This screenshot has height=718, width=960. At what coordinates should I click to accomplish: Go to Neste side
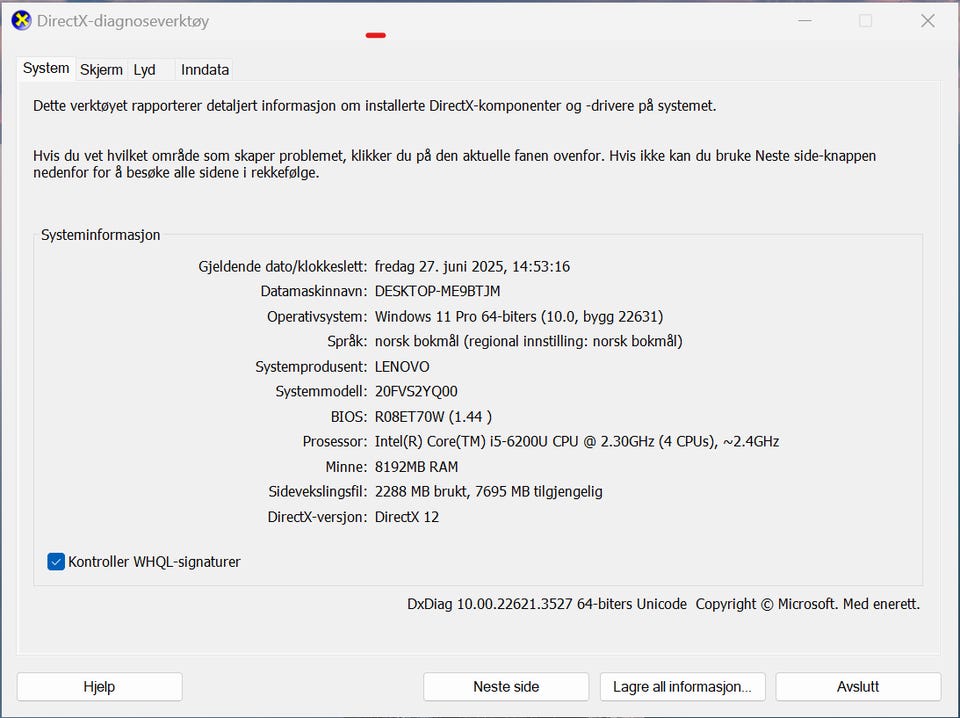506,687
